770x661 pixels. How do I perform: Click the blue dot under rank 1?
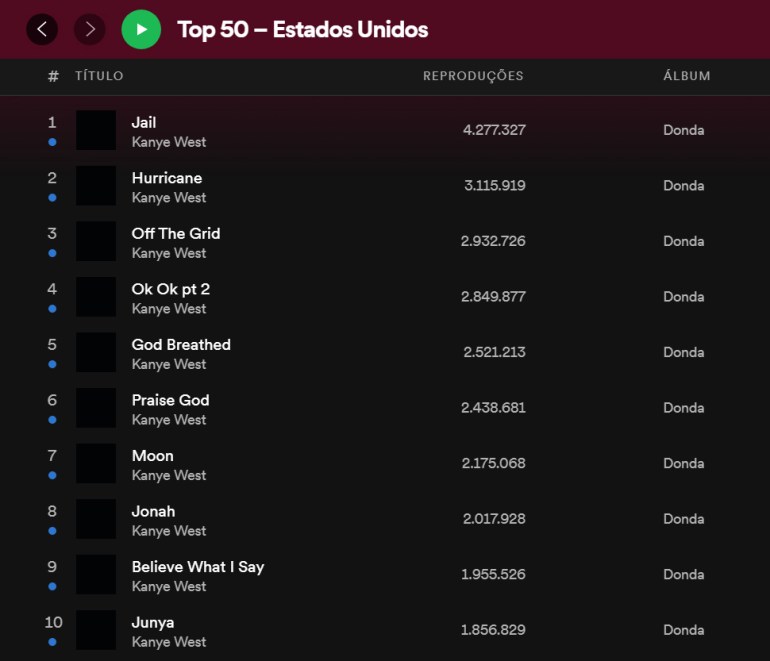52,142
